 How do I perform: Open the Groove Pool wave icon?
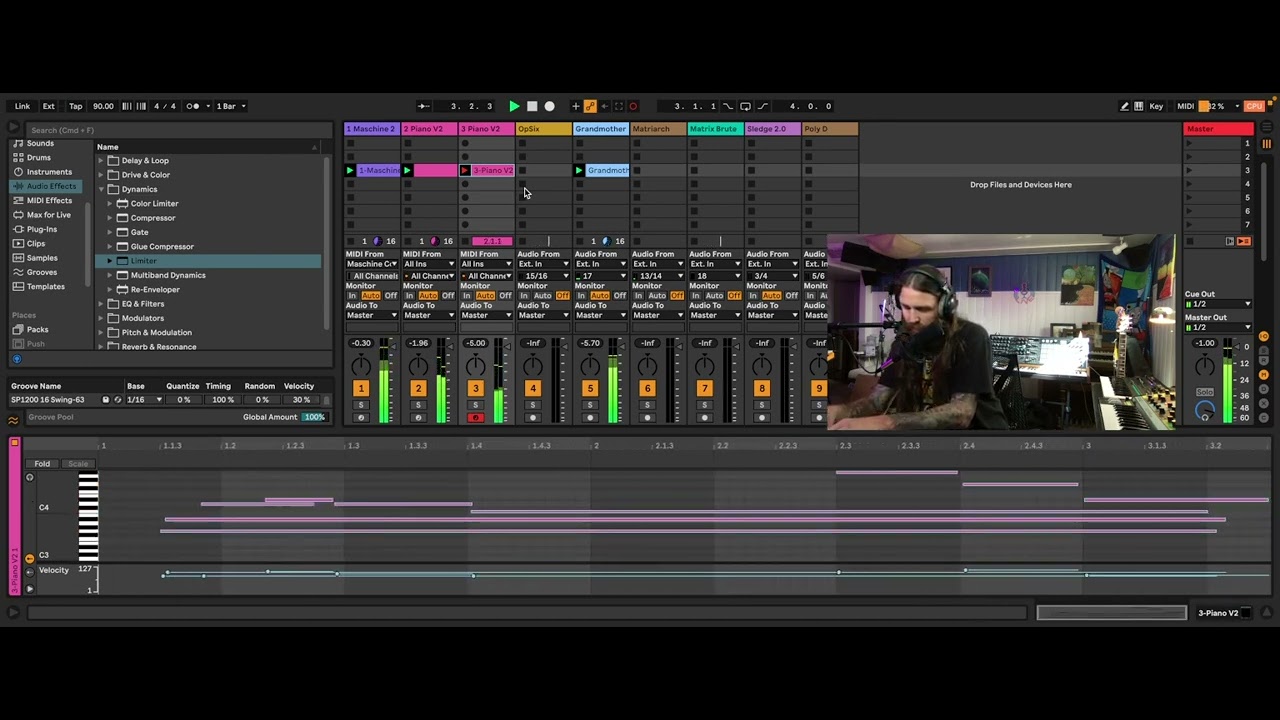coord(13,419)
